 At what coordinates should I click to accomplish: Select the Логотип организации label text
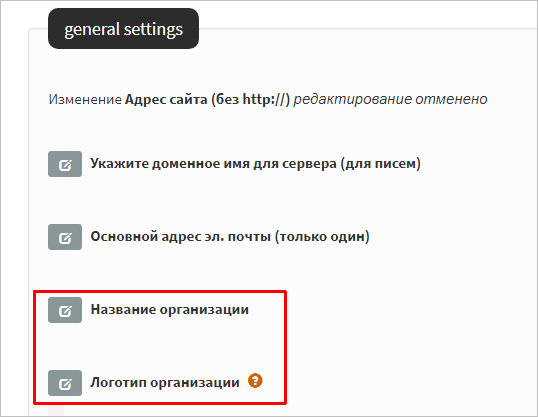(x=165, y=382)
